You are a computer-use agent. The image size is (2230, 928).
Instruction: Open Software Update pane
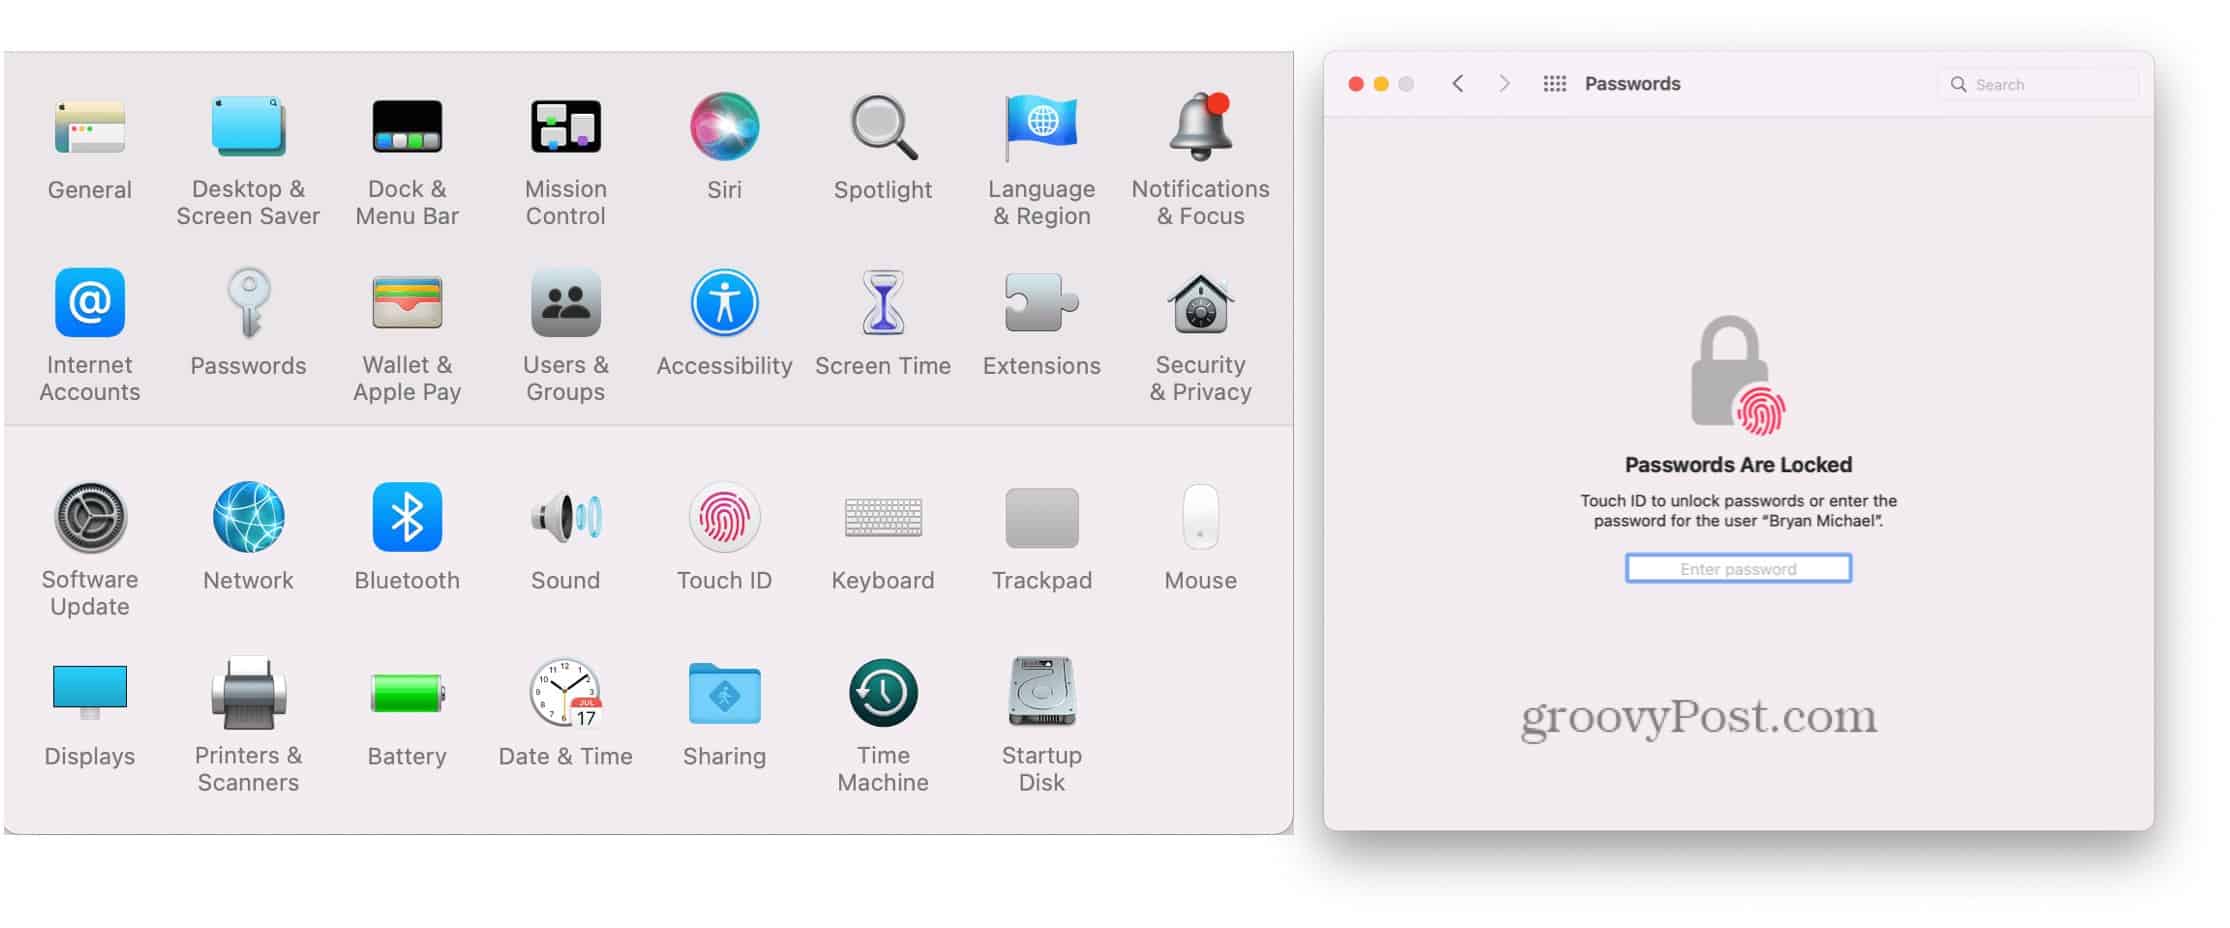pyautogui.click(x=90, y=517)
